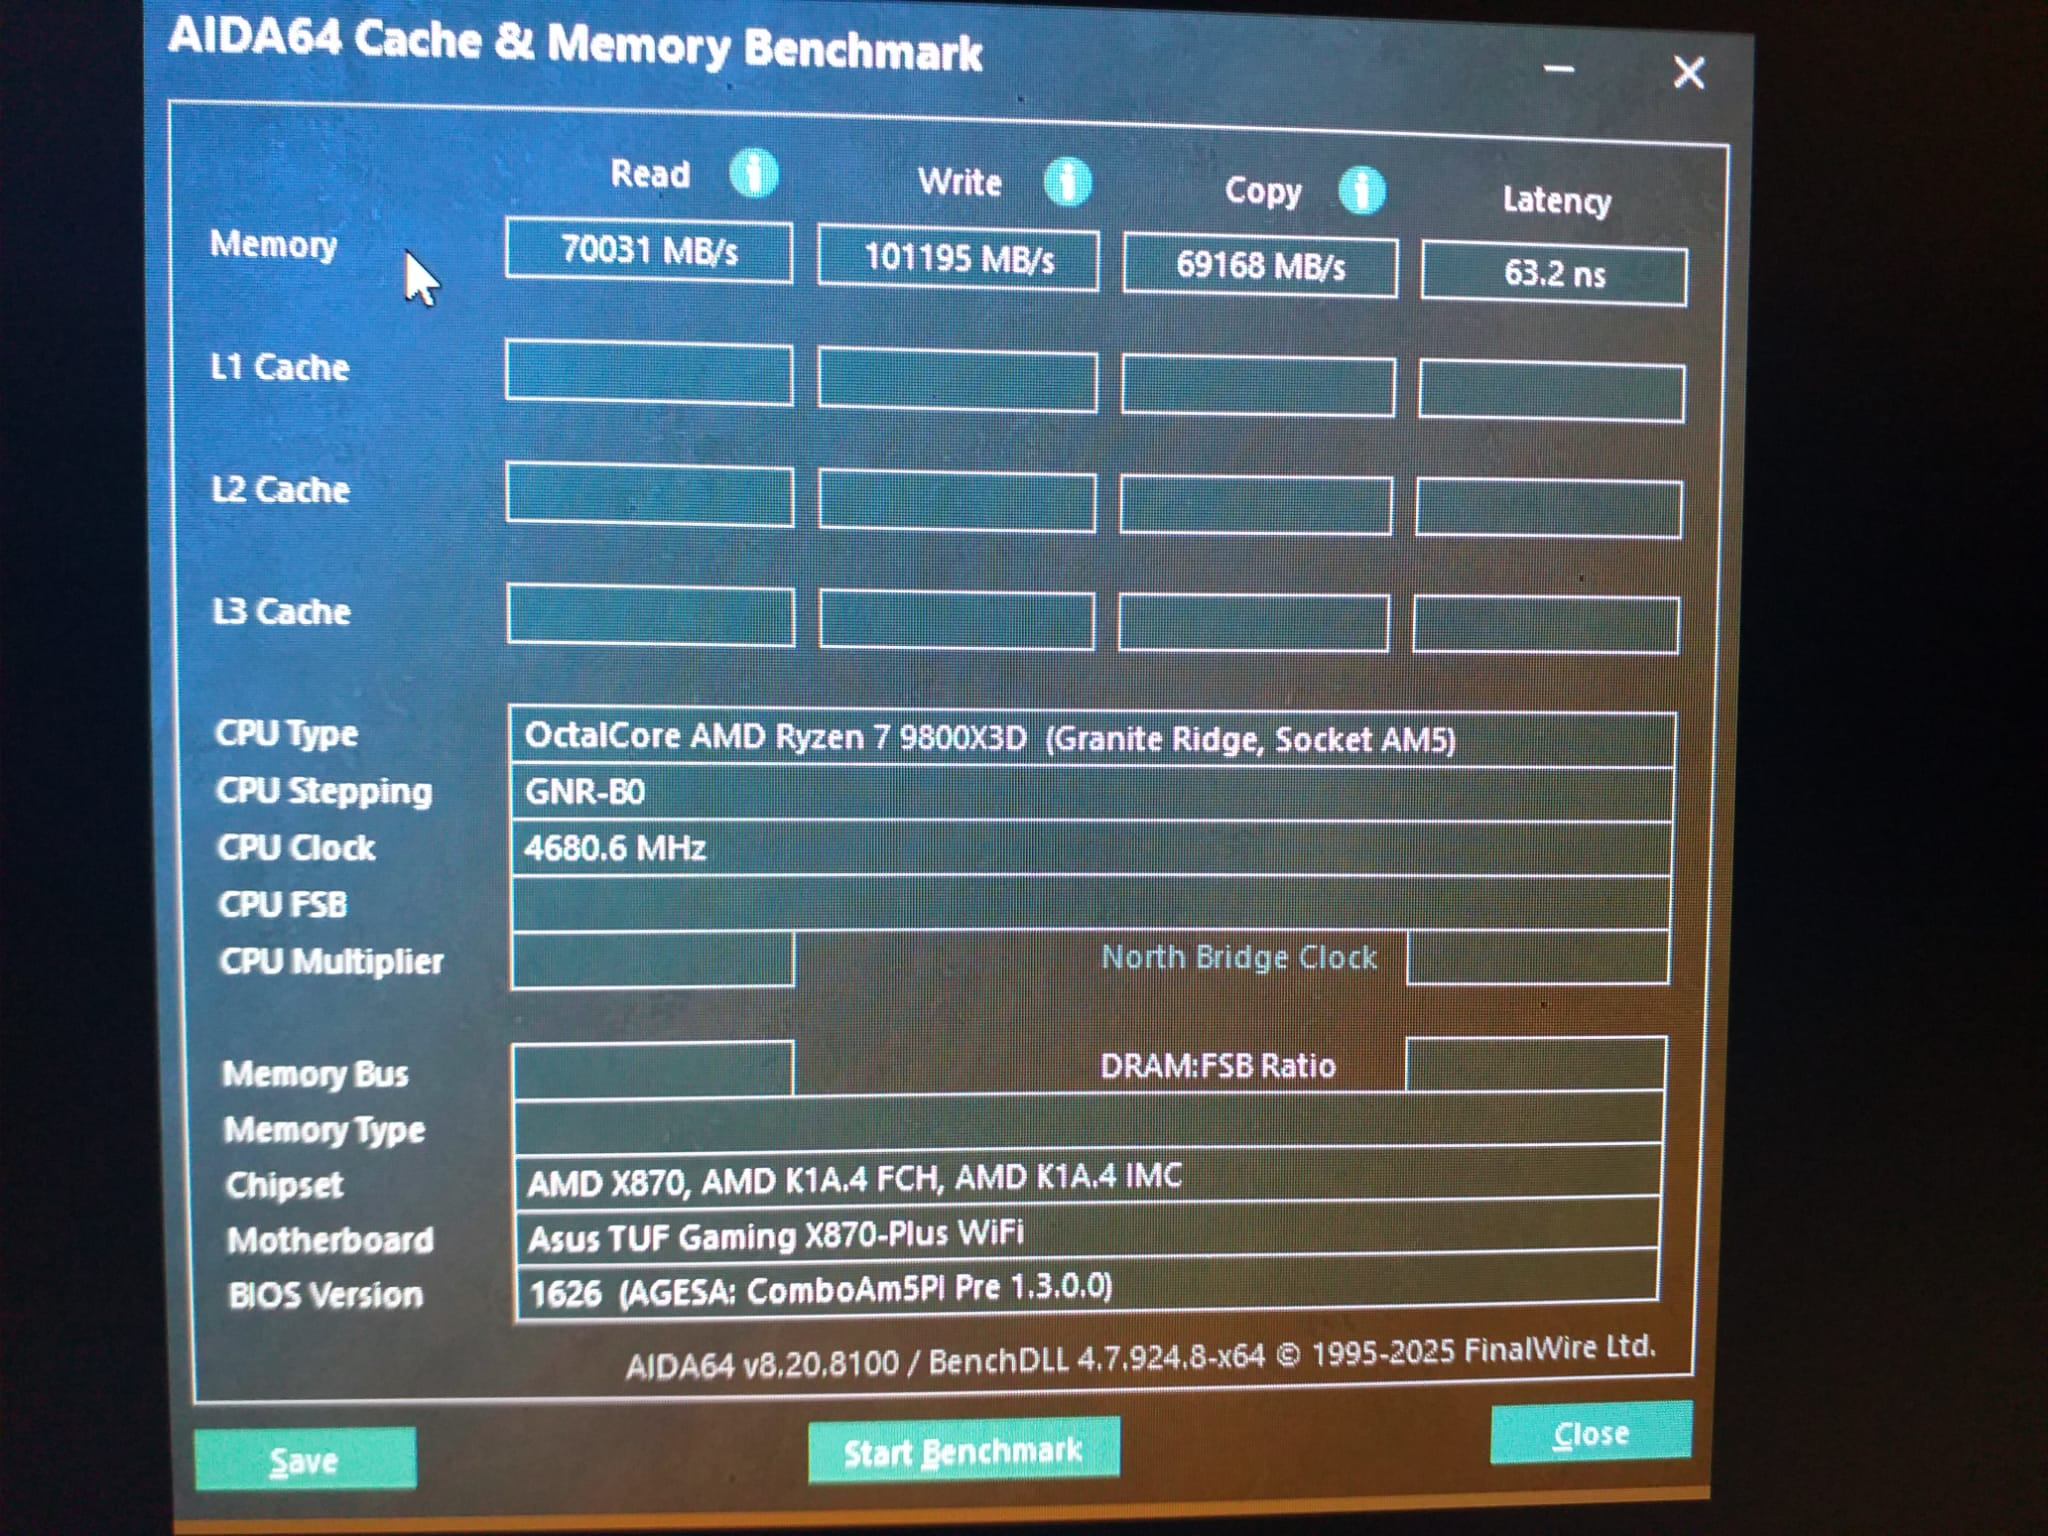The width and height of the screenshot is (2048, 1536).
Task: Click the Motherboard label
Action: tap(330, 1240)
